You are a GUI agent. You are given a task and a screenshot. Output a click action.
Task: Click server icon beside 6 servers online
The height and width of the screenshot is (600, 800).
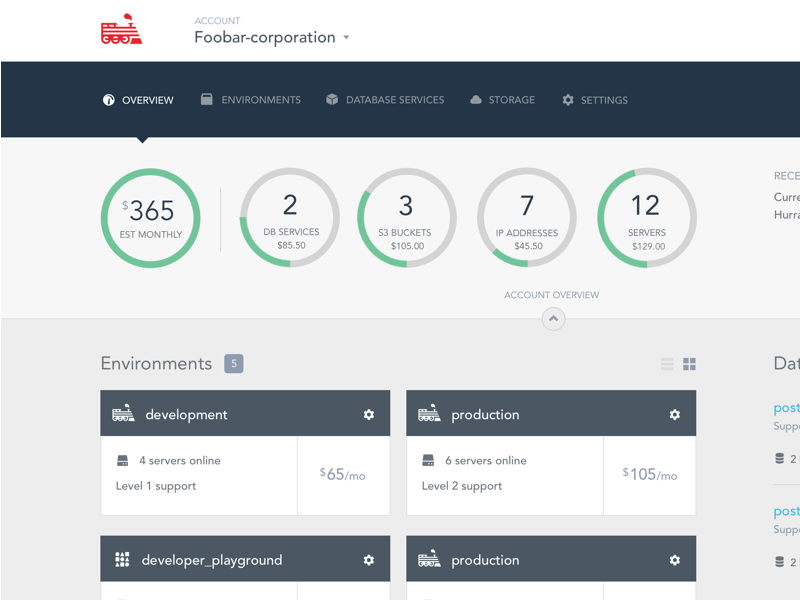(428, 461)
